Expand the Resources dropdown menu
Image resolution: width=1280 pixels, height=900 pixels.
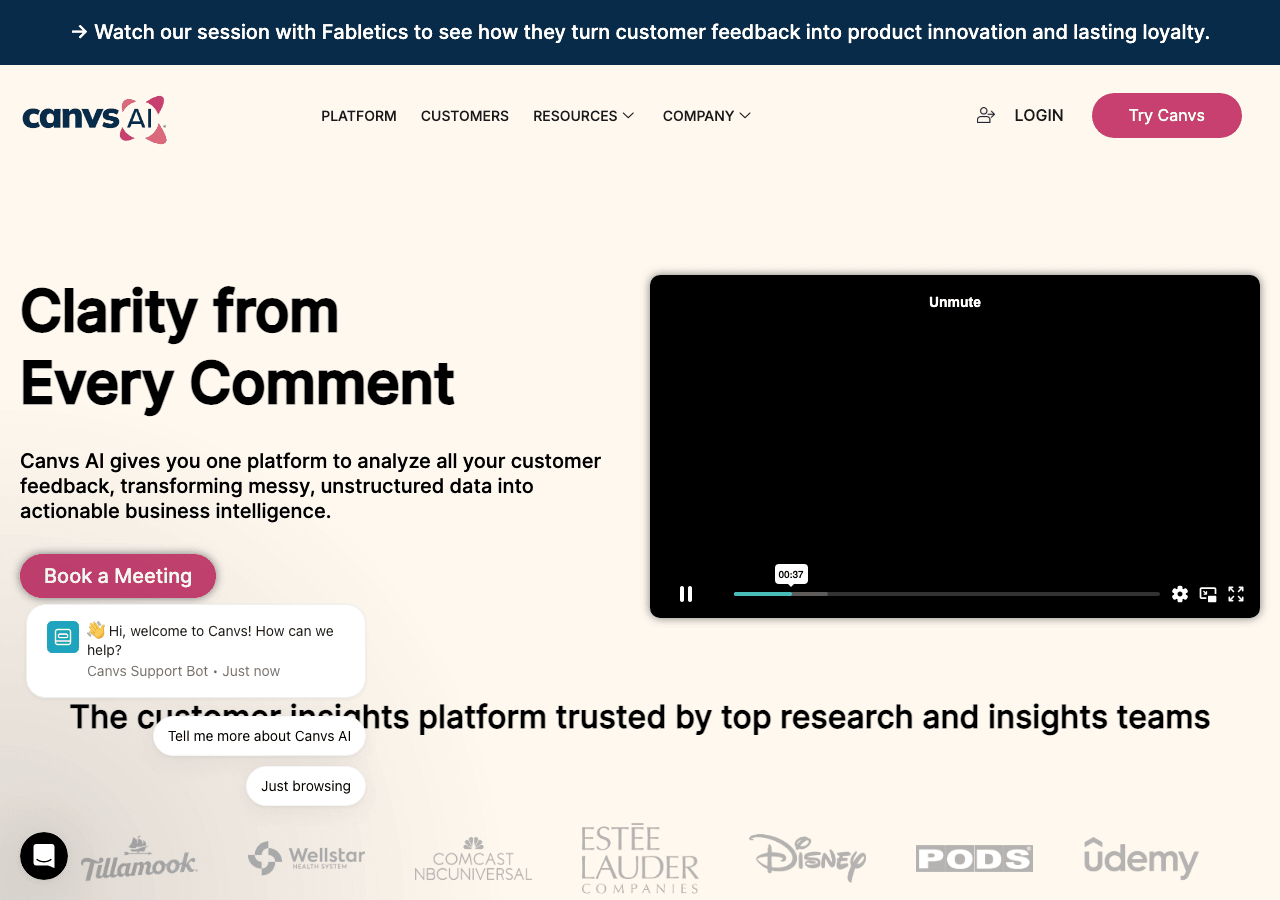tap(584, 116)
